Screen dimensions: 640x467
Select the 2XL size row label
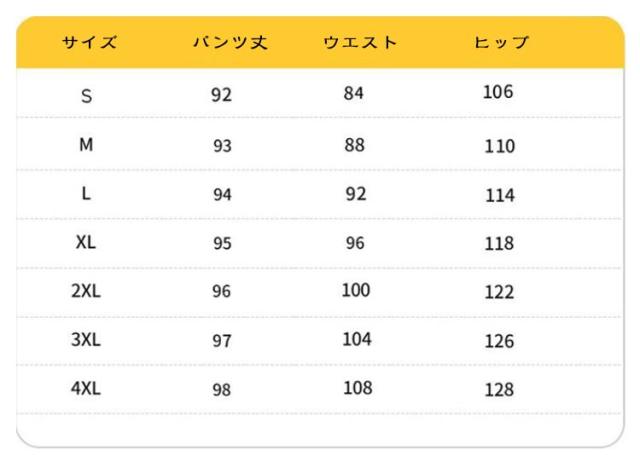tap(87, 291)
